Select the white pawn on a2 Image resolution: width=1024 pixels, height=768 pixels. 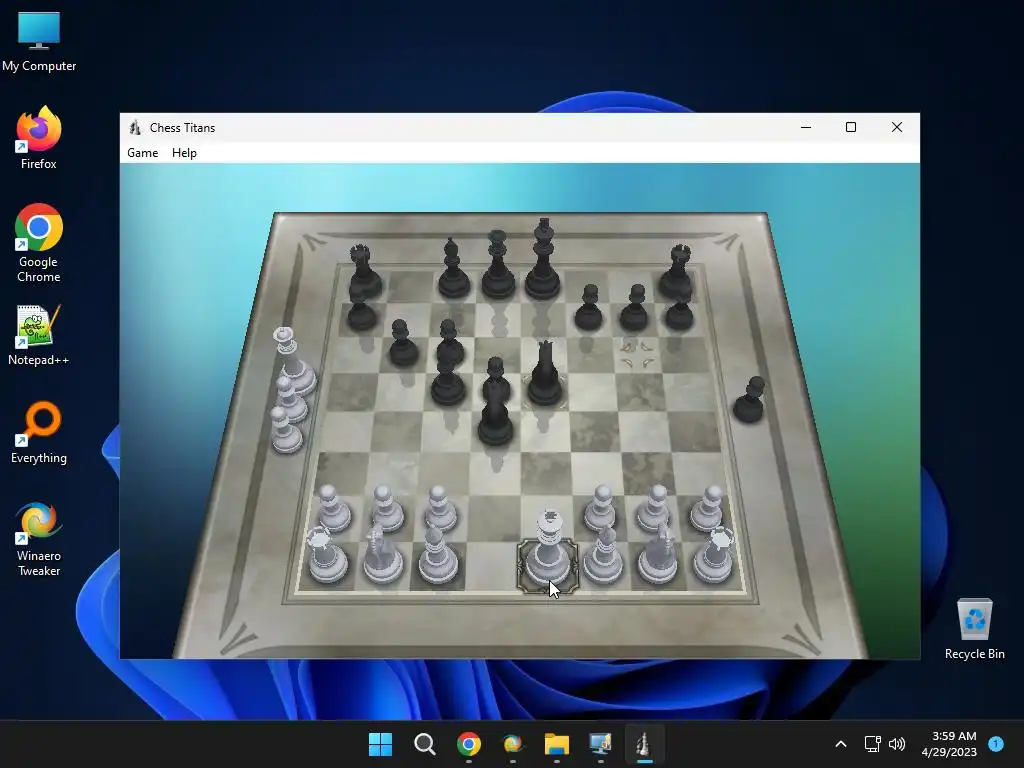tap(333, 509)
